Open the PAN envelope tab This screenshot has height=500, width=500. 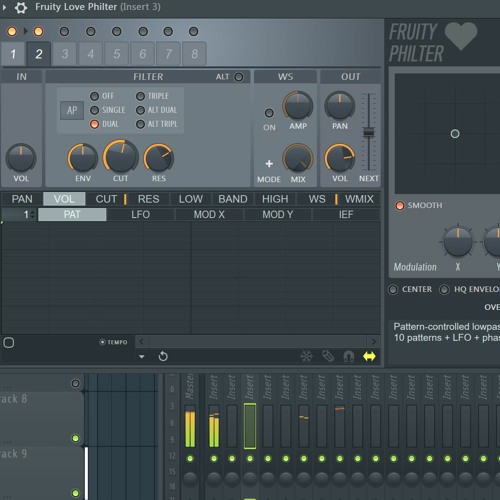click(x=22, y=199)
